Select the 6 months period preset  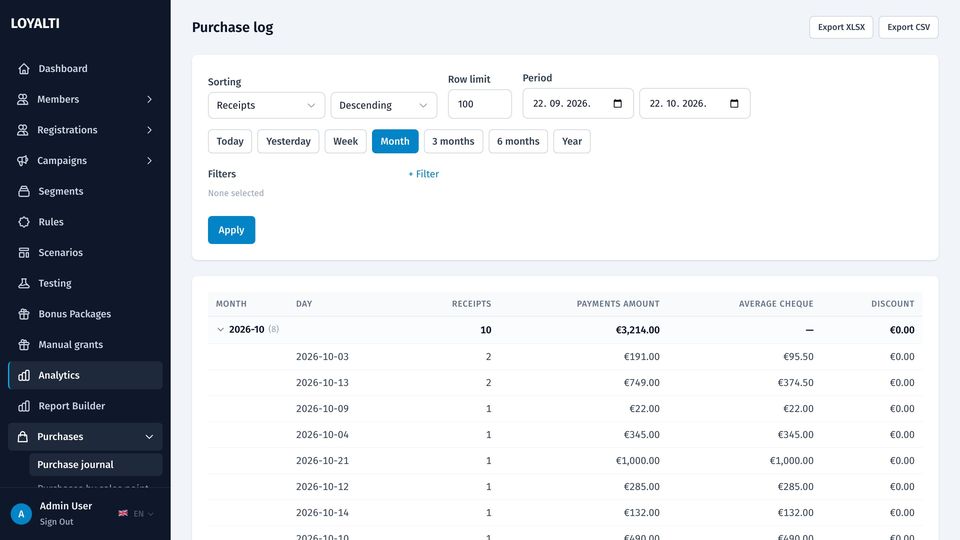click(x=518, y=141)
